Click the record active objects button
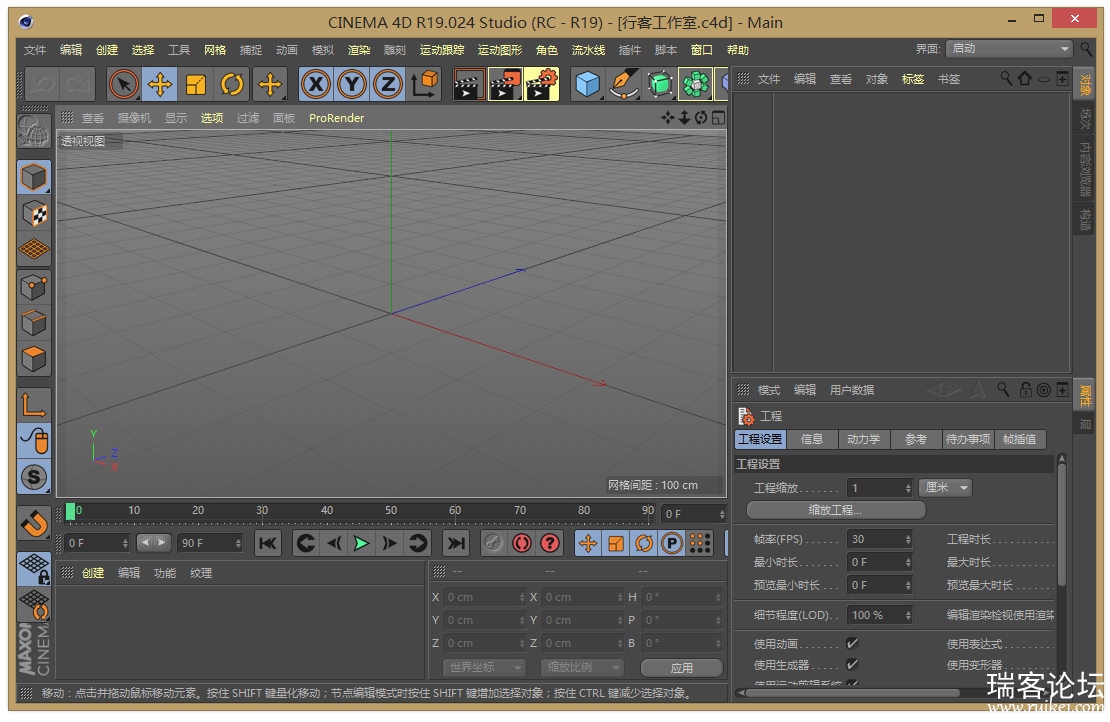 coord(522,543)
